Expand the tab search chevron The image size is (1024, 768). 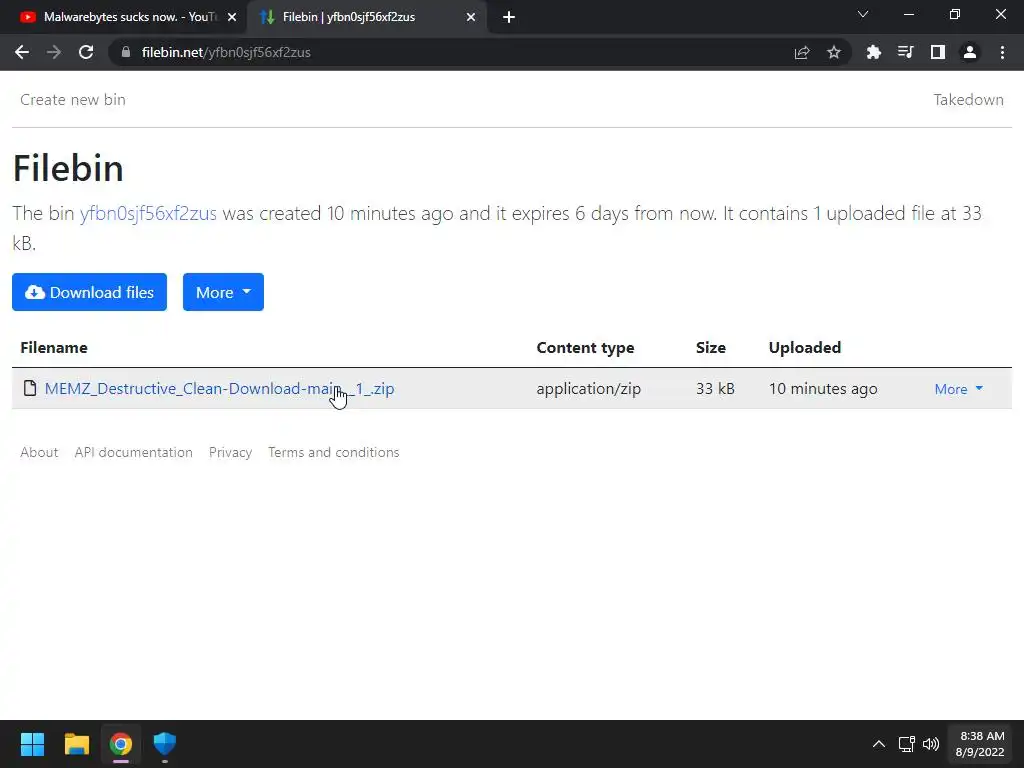[x=863, y=14]
